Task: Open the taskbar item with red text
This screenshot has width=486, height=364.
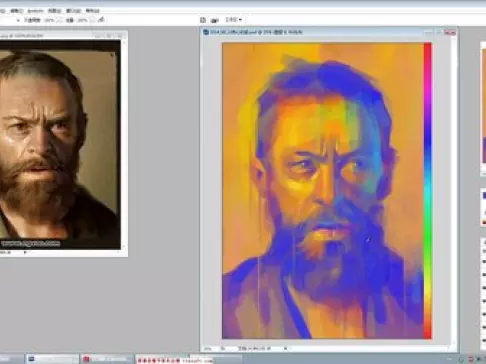Action: 162,360
